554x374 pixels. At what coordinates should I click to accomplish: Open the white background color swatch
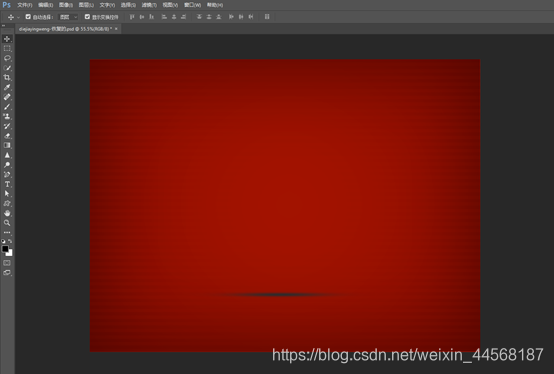point(10,253)
